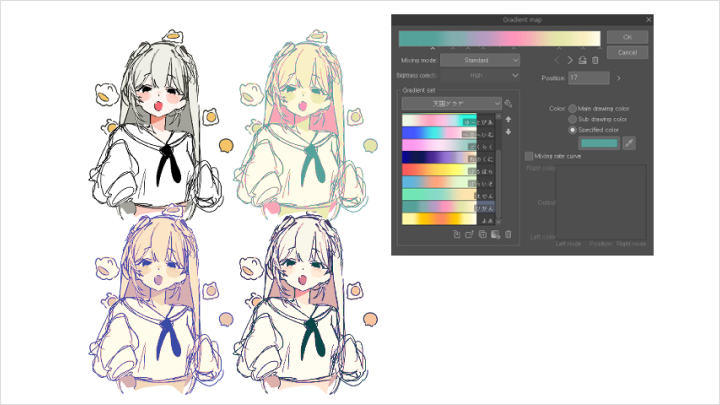
Task: Select the pink-white-teal gradient preset in third row
Action: pos(448,145)
